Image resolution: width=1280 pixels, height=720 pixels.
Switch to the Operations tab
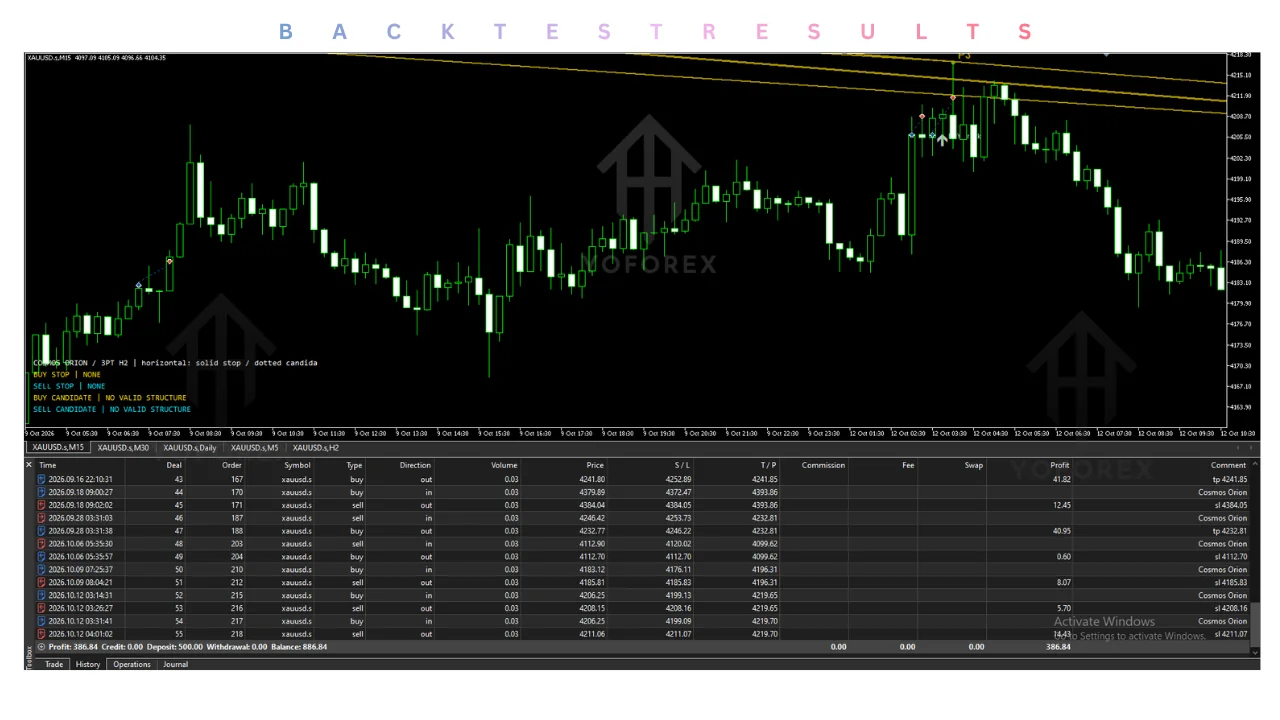131,665
